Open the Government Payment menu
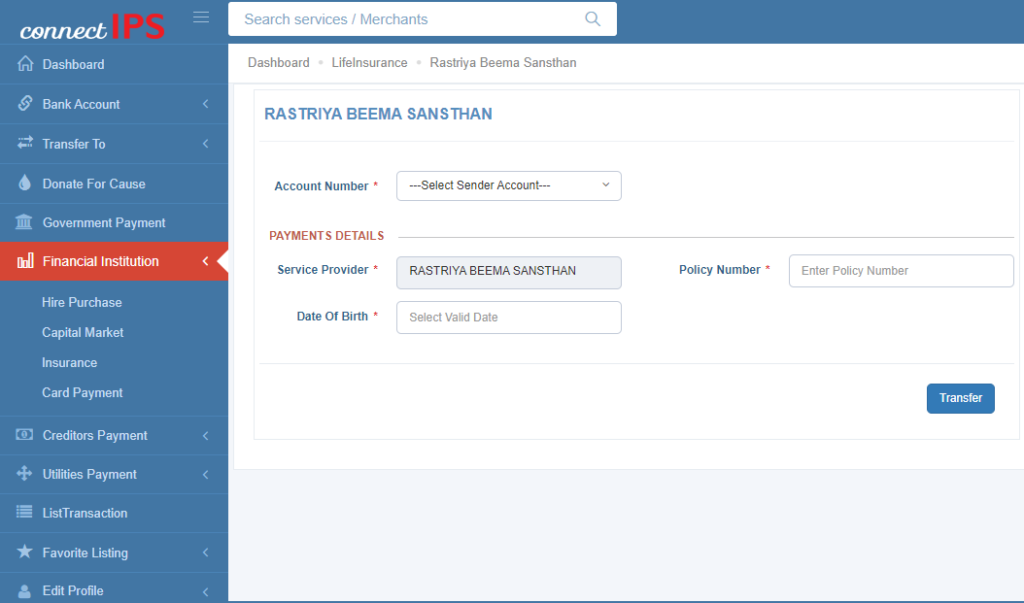1024x603 pixels. 114,223
